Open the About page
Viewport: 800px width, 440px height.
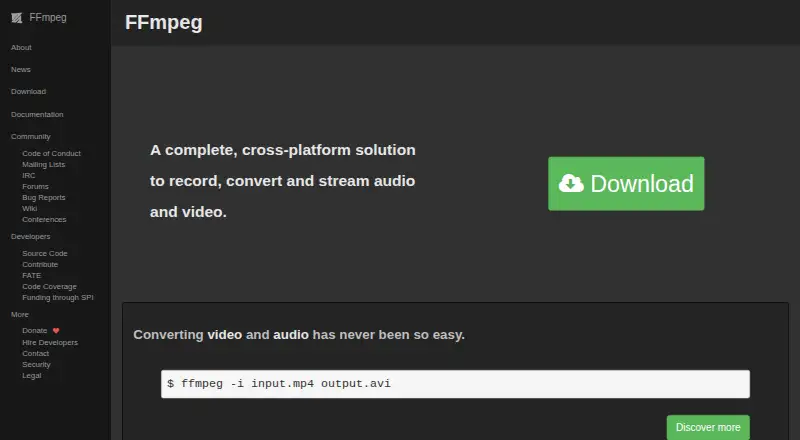pos(21,47)
